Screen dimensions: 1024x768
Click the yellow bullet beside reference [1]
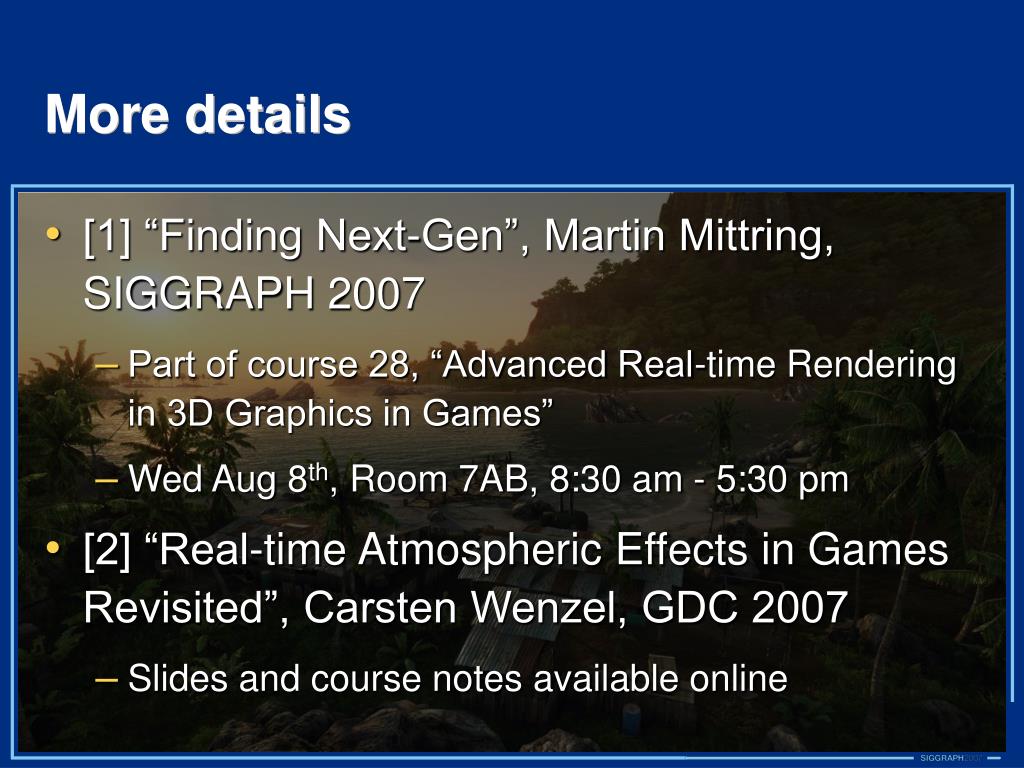click(54, 232)
